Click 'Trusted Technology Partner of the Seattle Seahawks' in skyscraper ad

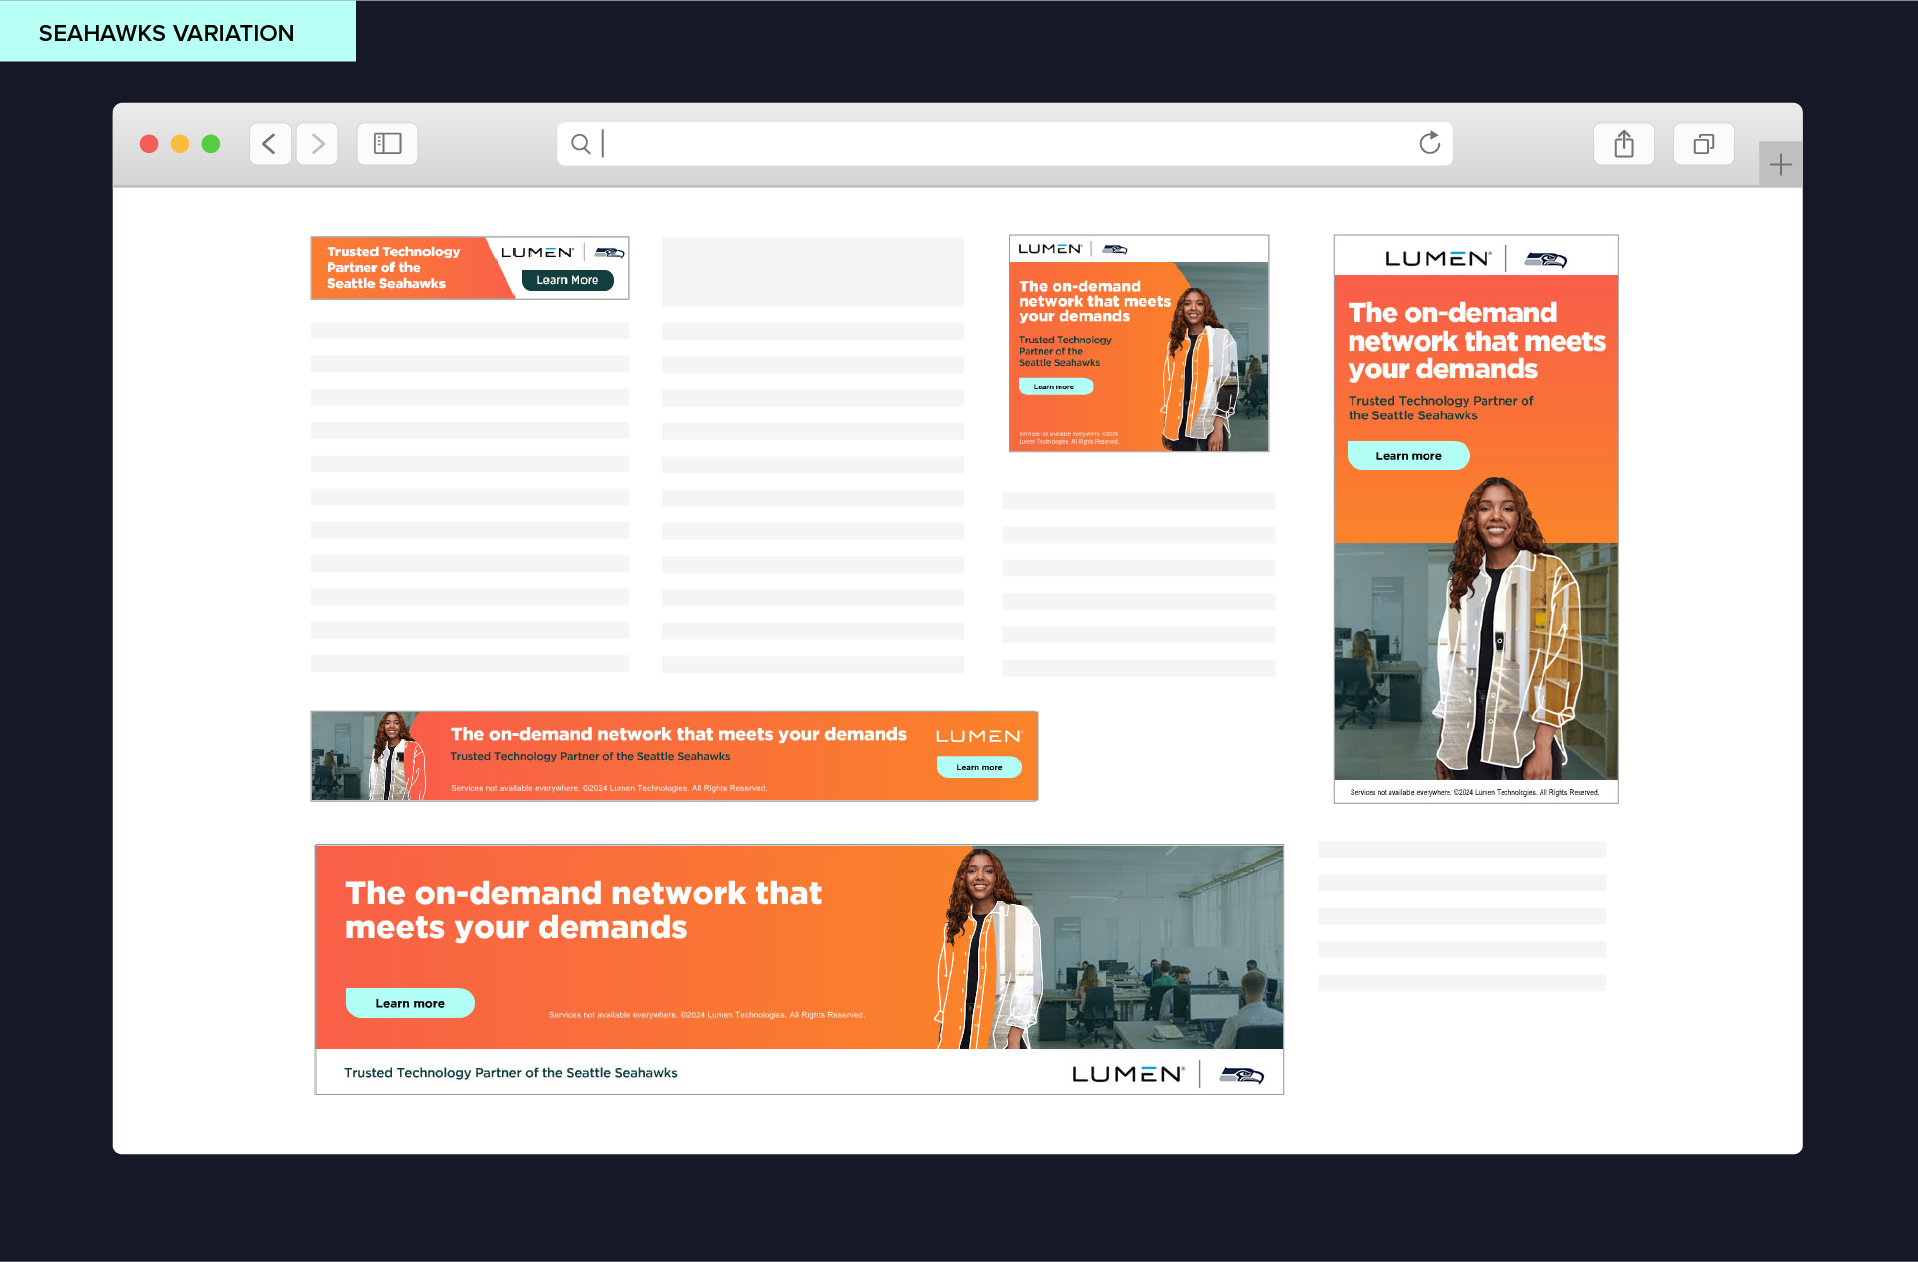point(1441,408)
